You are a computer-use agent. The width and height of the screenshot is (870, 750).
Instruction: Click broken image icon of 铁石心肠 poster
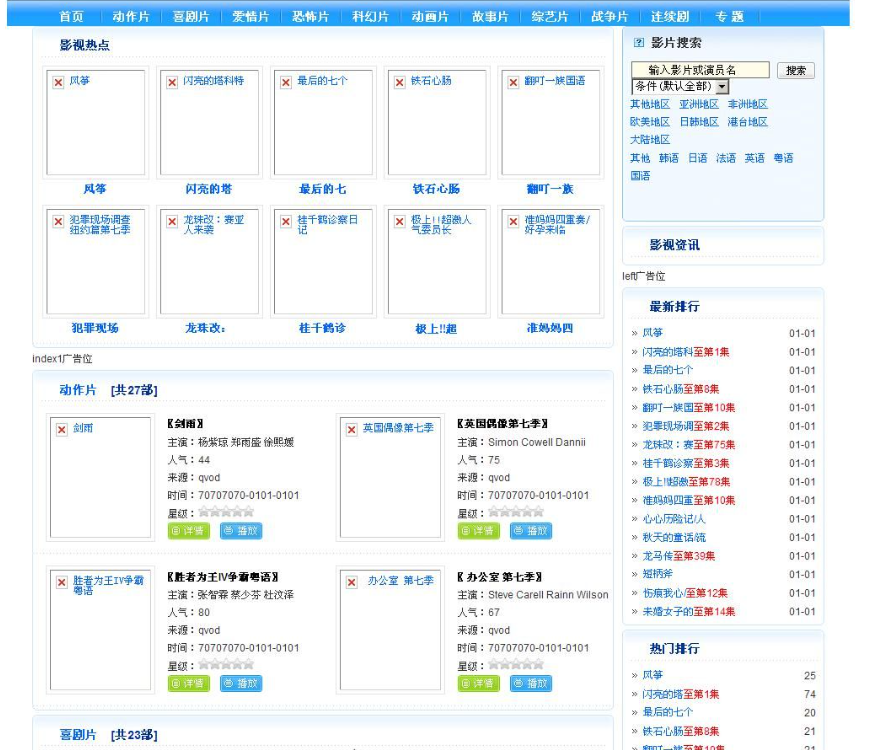(x=399, y=82)
